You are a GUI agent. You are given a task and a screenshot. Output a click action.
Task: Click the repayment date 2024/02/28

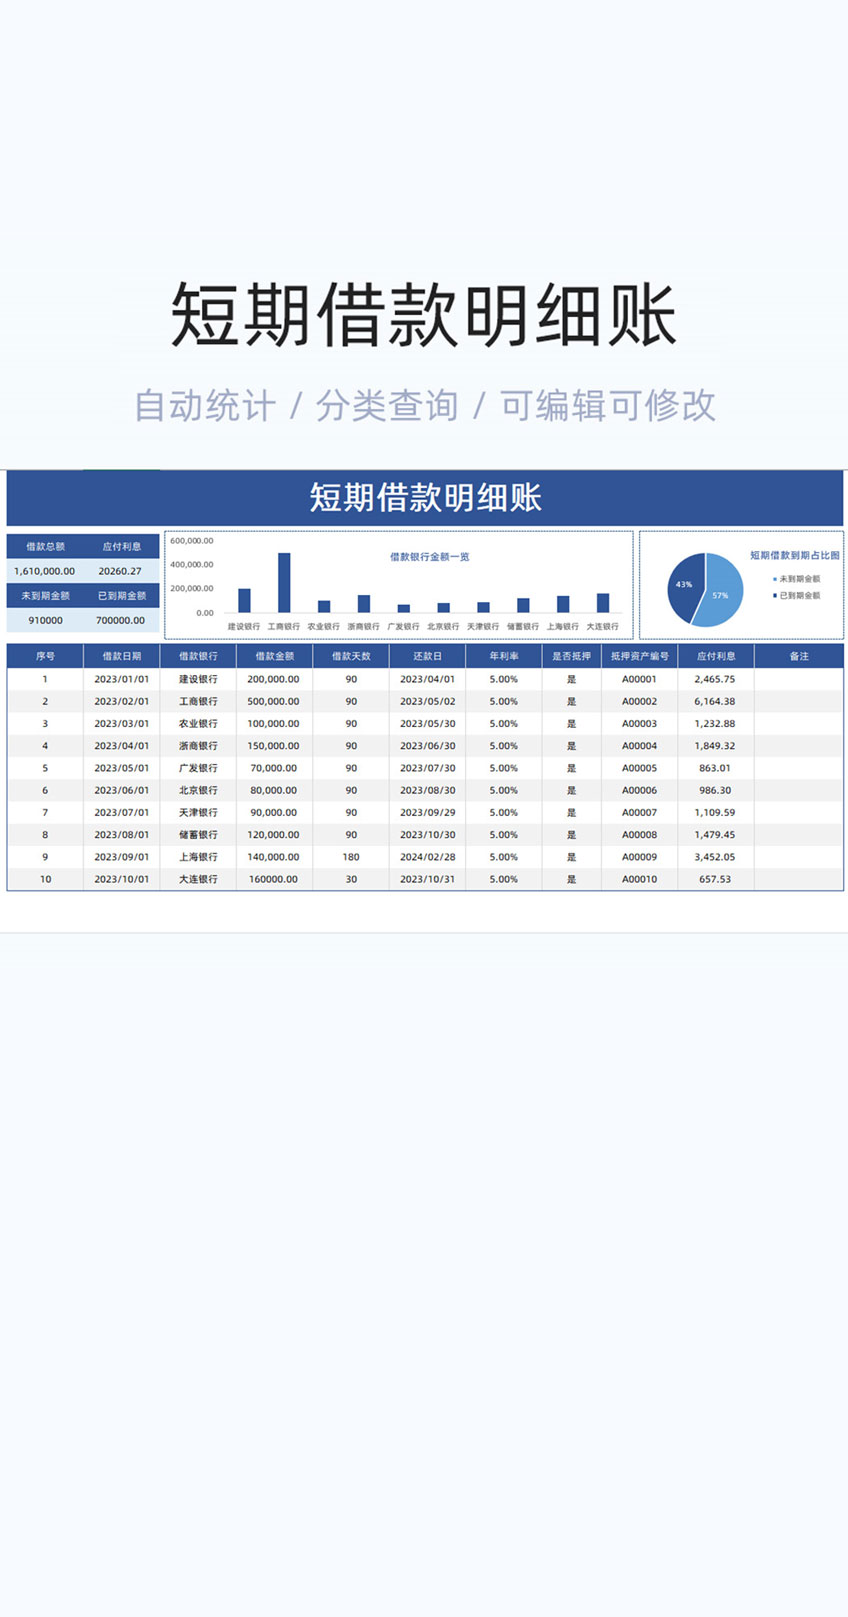[x=427, y=857]
